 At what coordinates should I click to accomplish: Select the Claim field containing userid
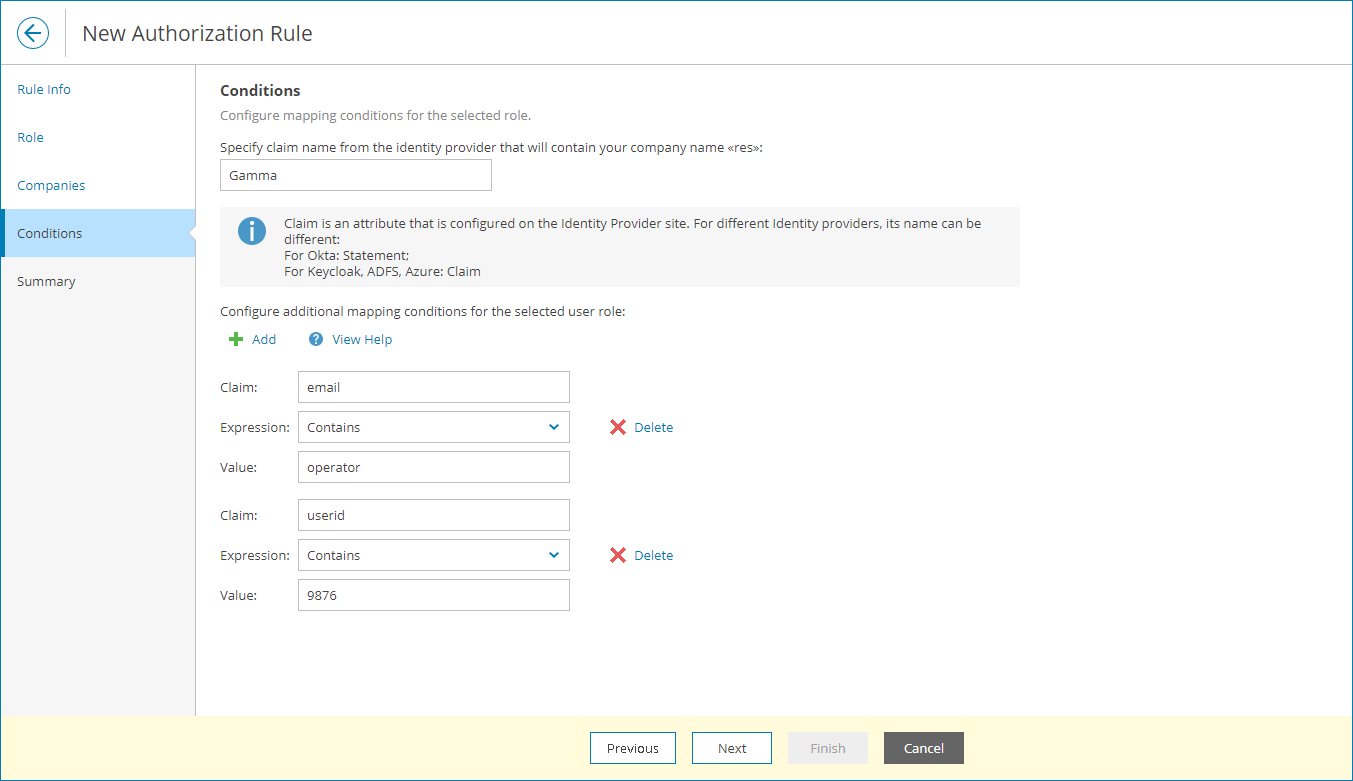click(434, 515)
